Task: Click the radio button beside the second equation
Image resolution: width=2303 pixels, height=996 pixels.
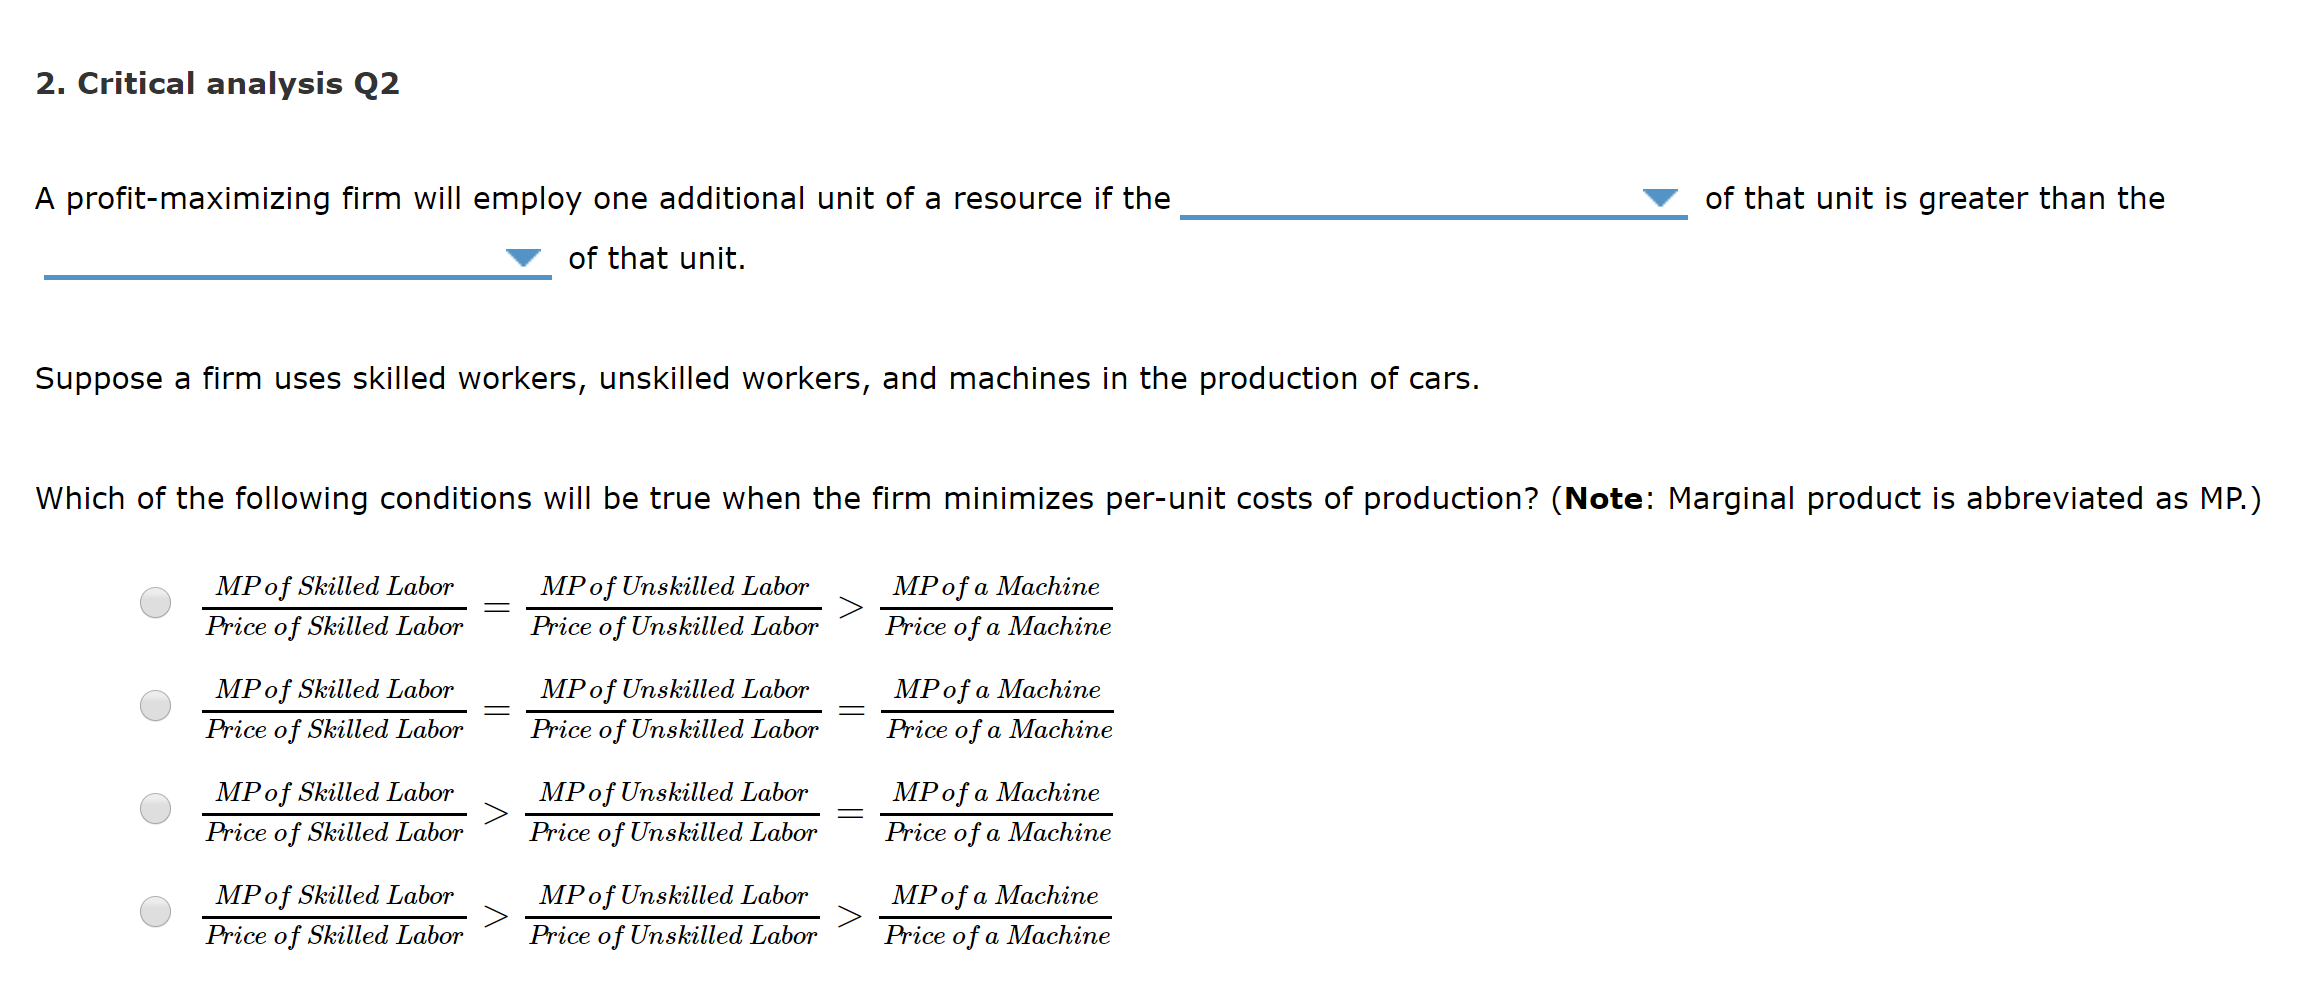Action: click(x=155, y=707)
